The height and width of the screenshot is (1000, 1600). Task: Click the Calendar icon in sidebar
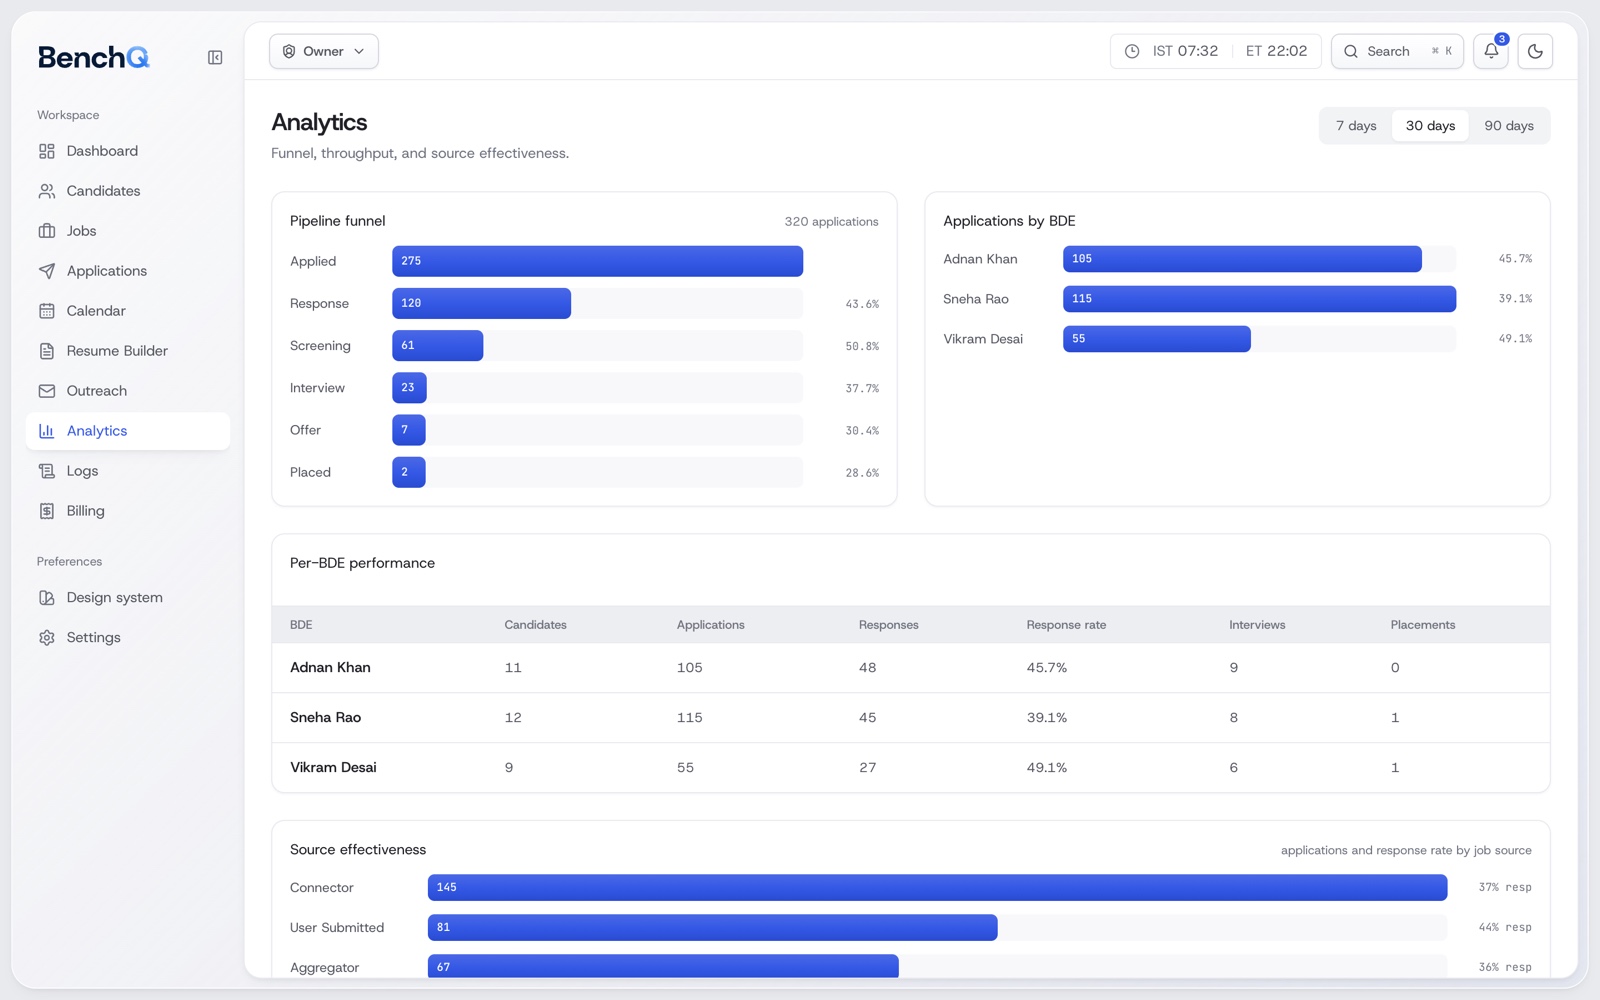[47, 311]
